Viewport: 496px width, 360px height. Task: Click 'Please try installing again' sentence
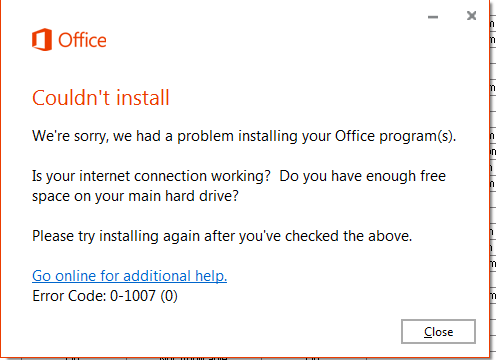222,236
